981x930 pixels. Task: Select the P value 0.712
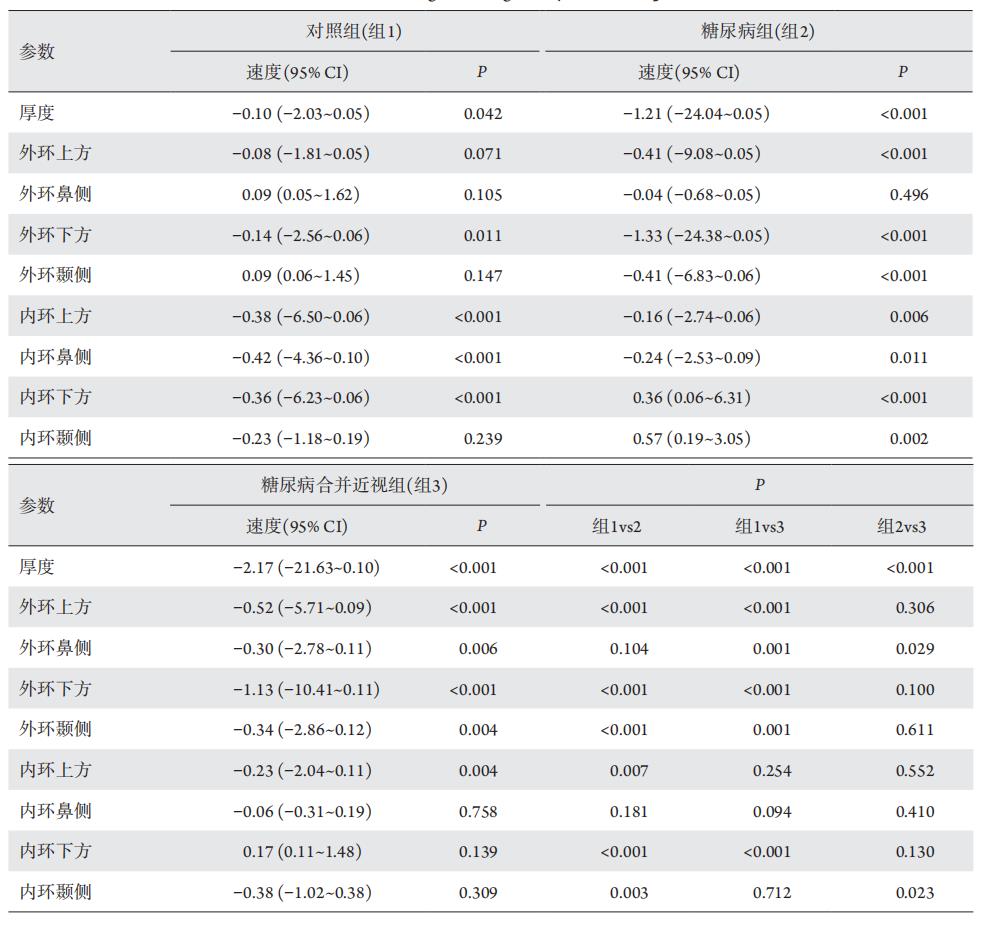coord(772,893)
